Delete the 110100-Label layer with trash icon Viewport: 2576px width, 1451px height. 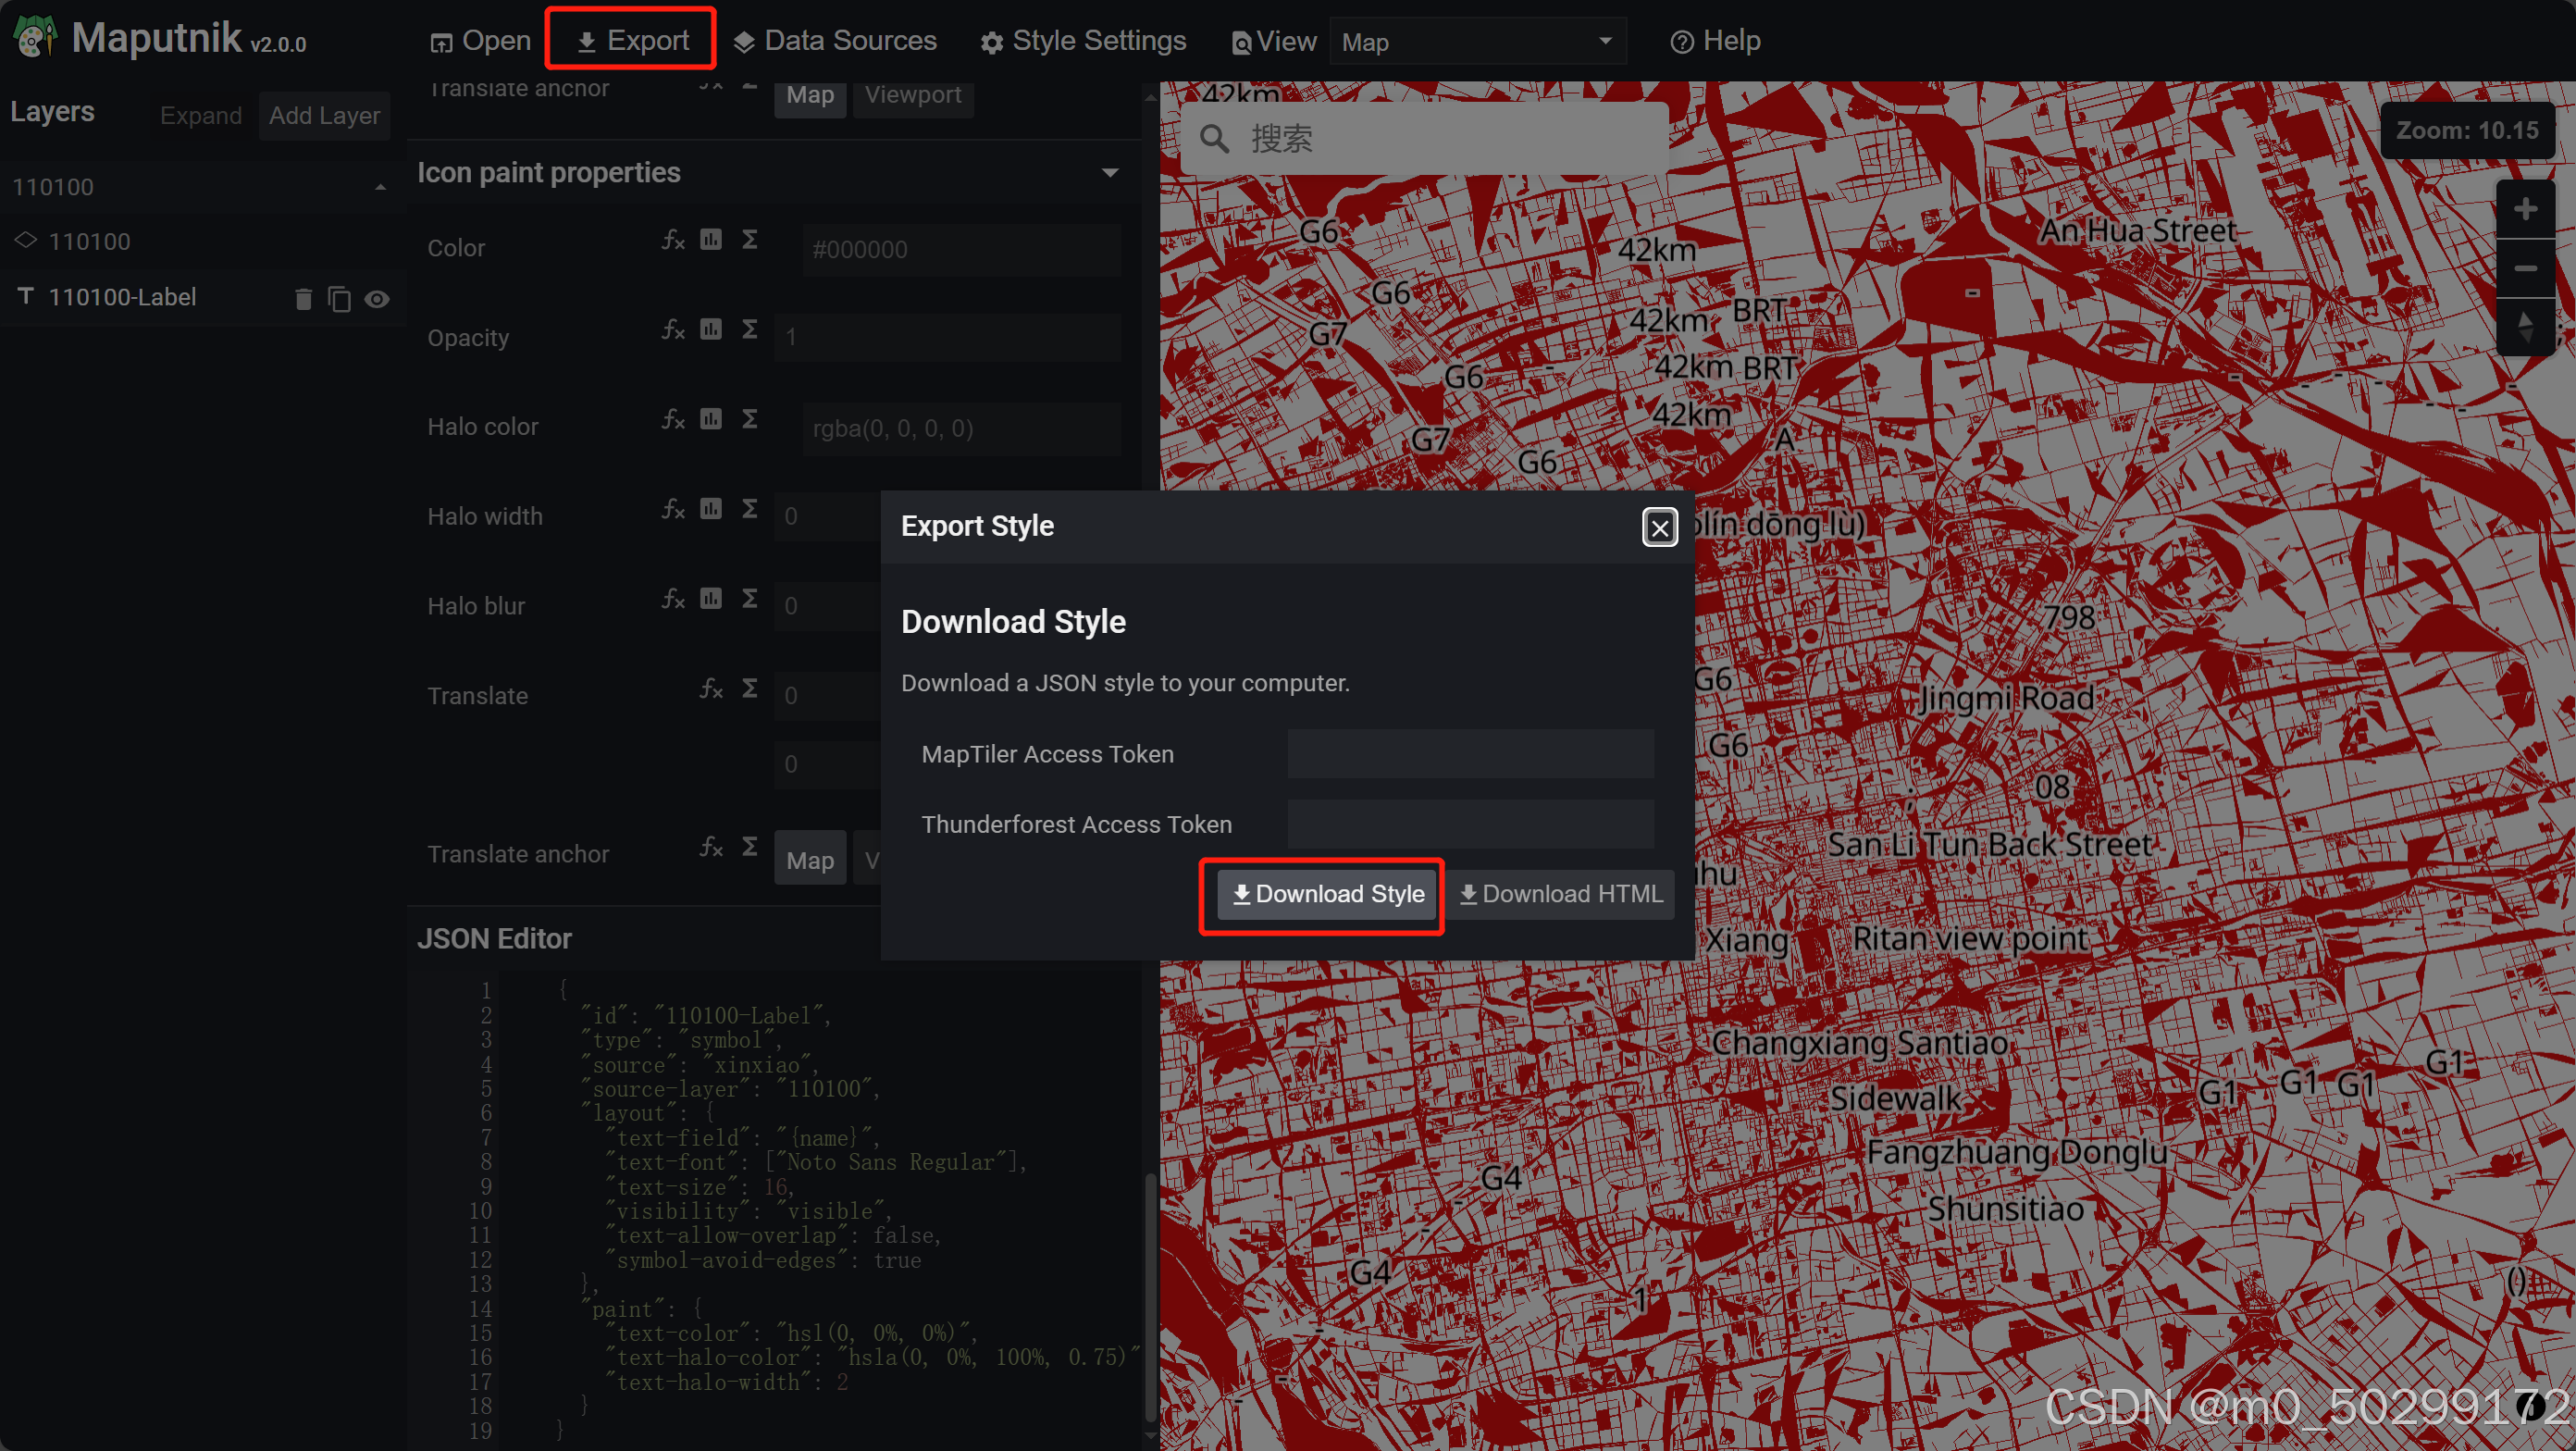click(x=304, y=299)
